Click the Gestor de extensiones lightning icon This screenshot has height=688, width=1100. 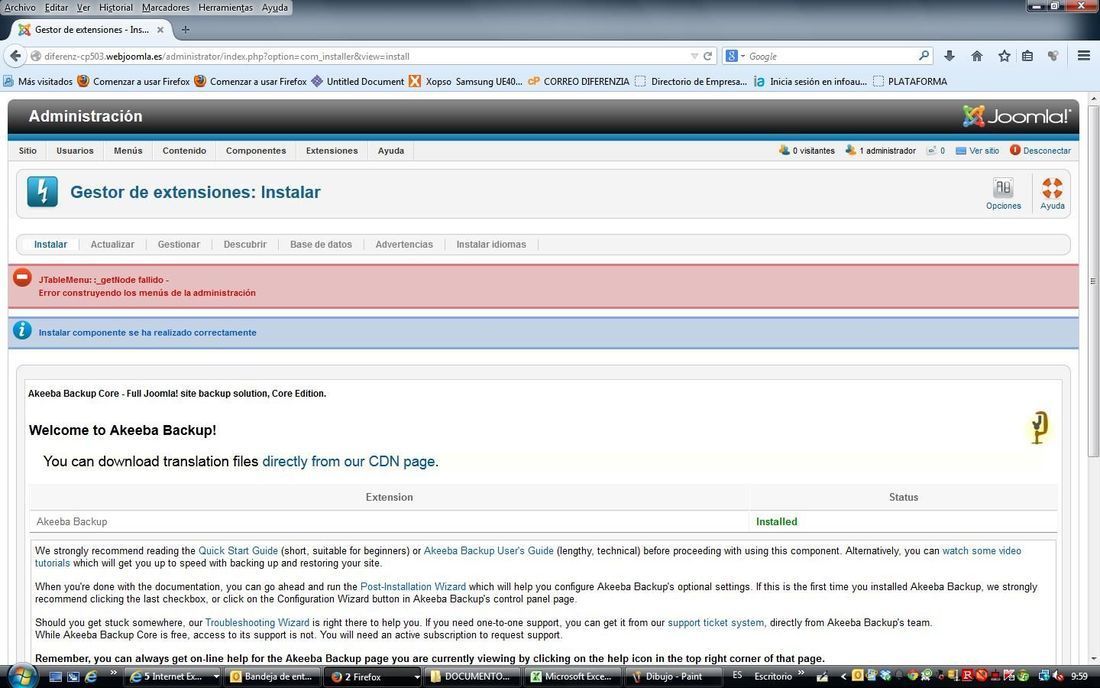(42, 191)
